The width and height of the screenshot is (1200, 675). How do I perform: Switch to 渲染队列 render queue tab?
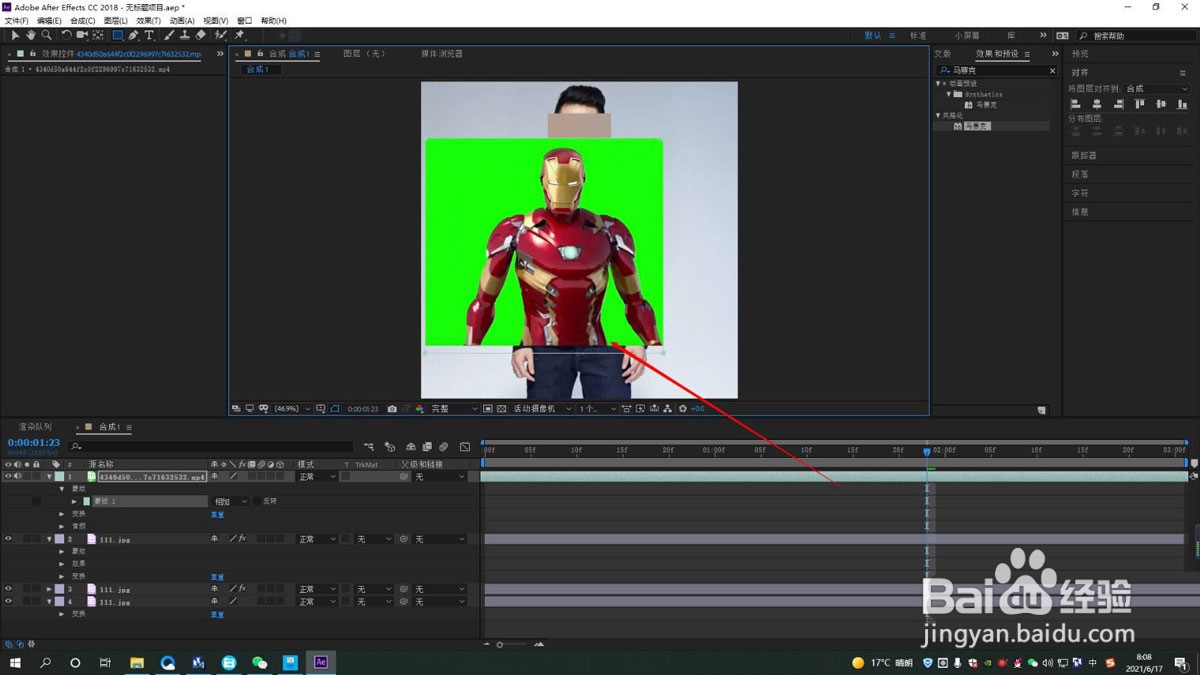coord(34,427)
